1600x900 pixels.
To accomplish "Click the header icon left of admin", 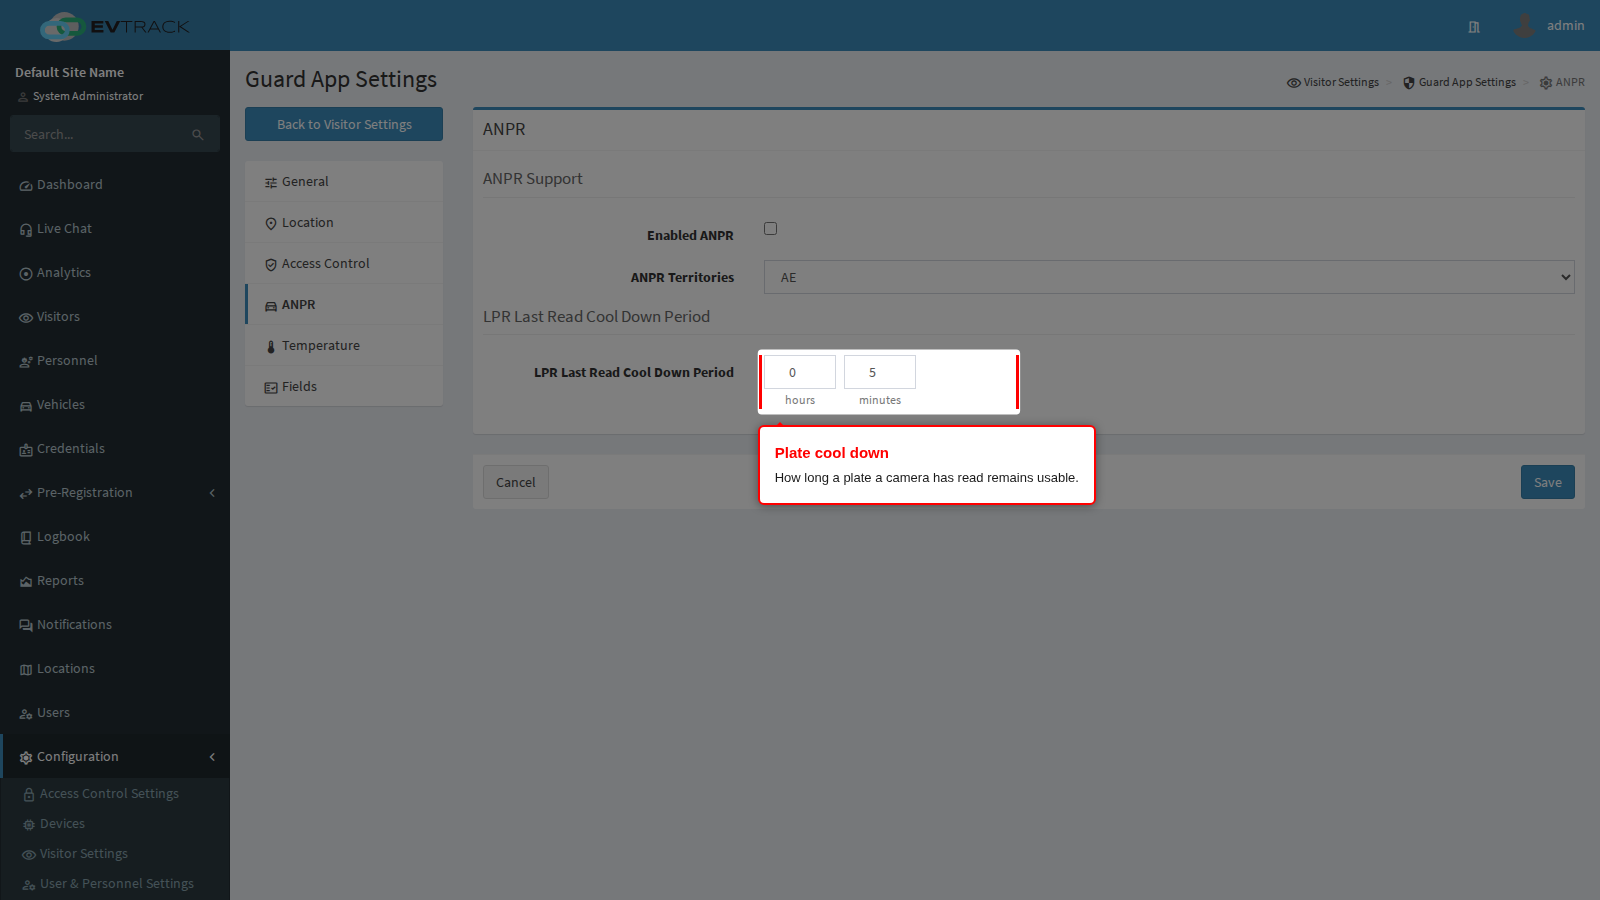I will click(x=1474, y=27).
